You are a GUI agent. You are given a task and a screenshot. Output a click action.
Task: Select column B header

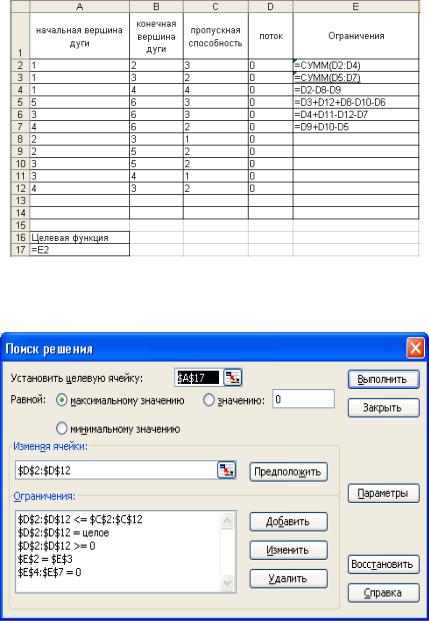point(156,7)
